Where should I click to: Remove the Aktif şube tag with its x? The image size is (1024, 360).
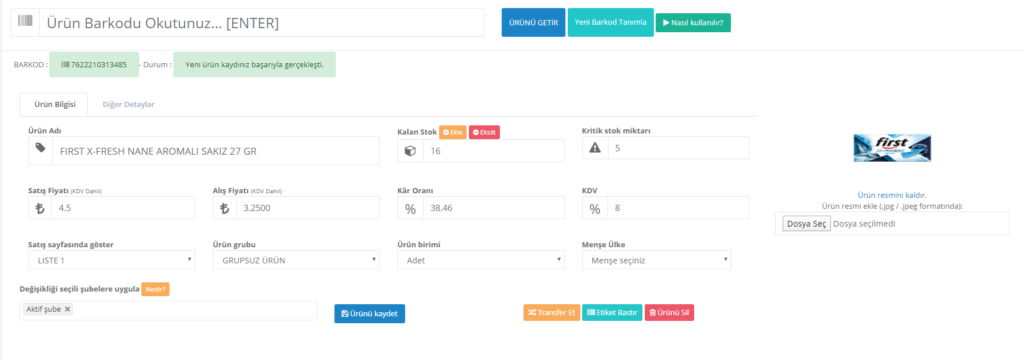point(67,309)
